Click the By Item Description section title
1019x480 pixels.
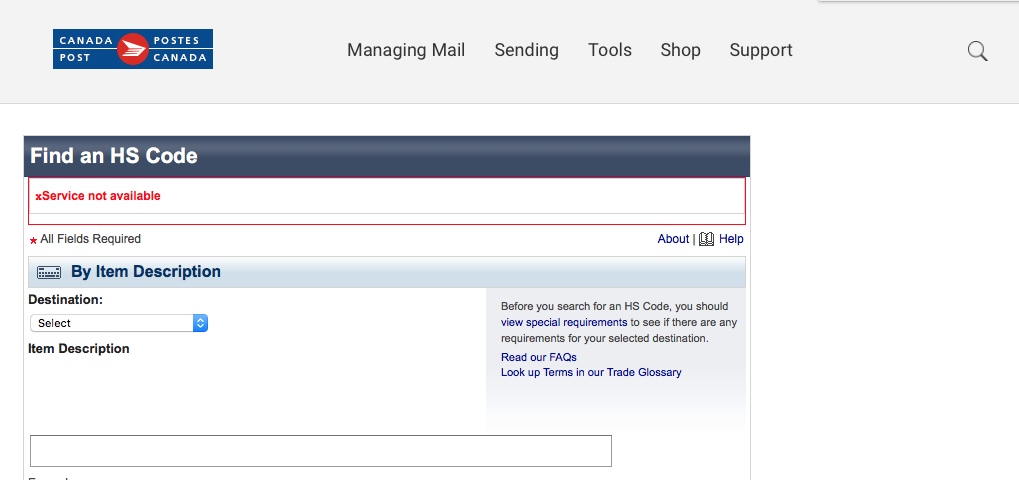tap(146, 272)
